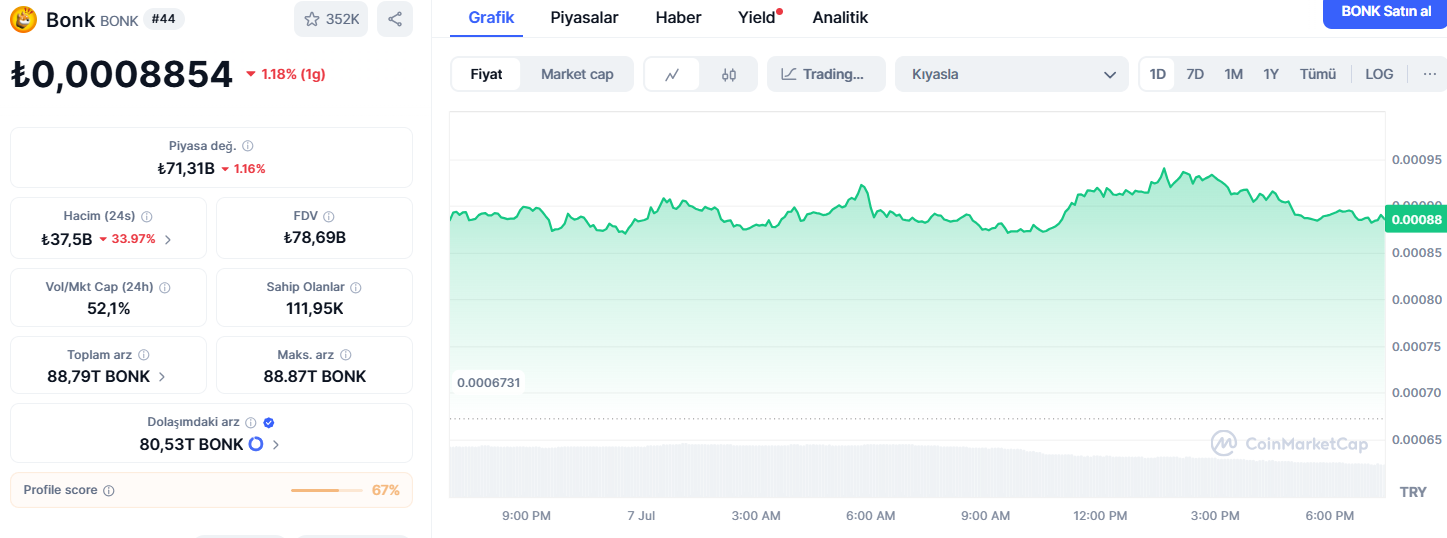
Task: Click the ₺71,31B market cap value
Action: coord(186,168)
